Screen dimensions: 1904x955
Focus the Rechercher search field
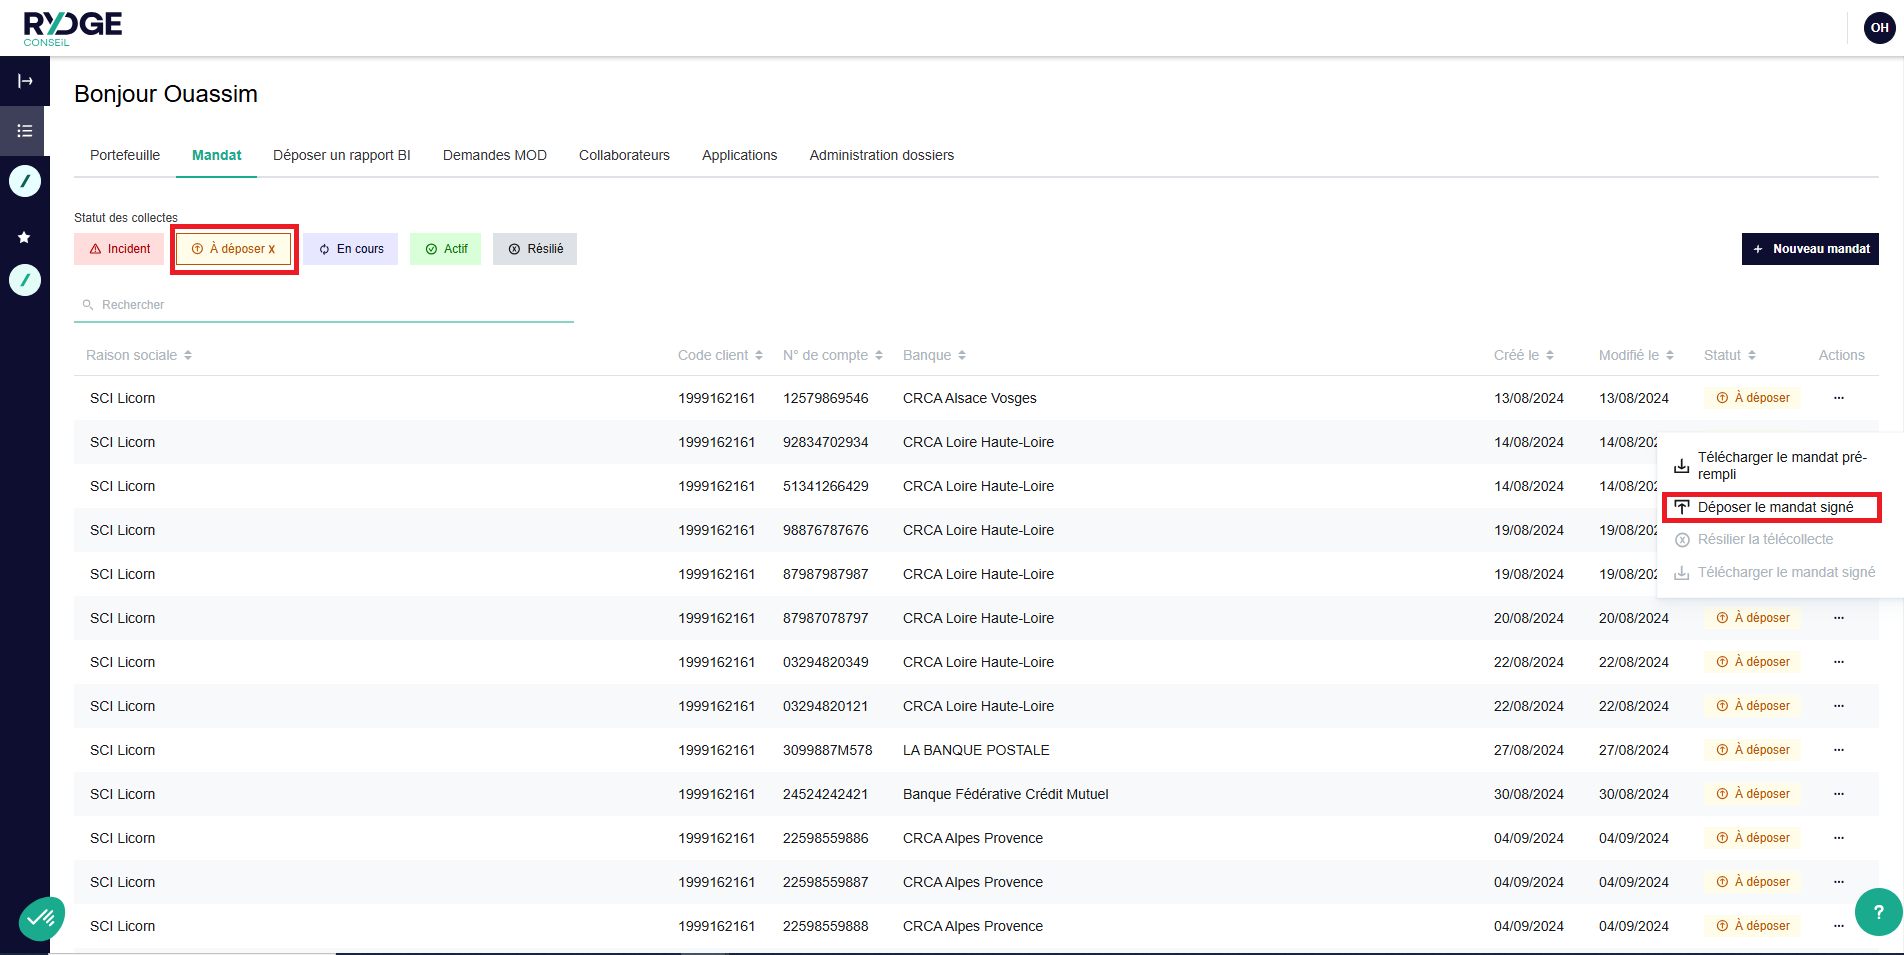click(324, 305)
